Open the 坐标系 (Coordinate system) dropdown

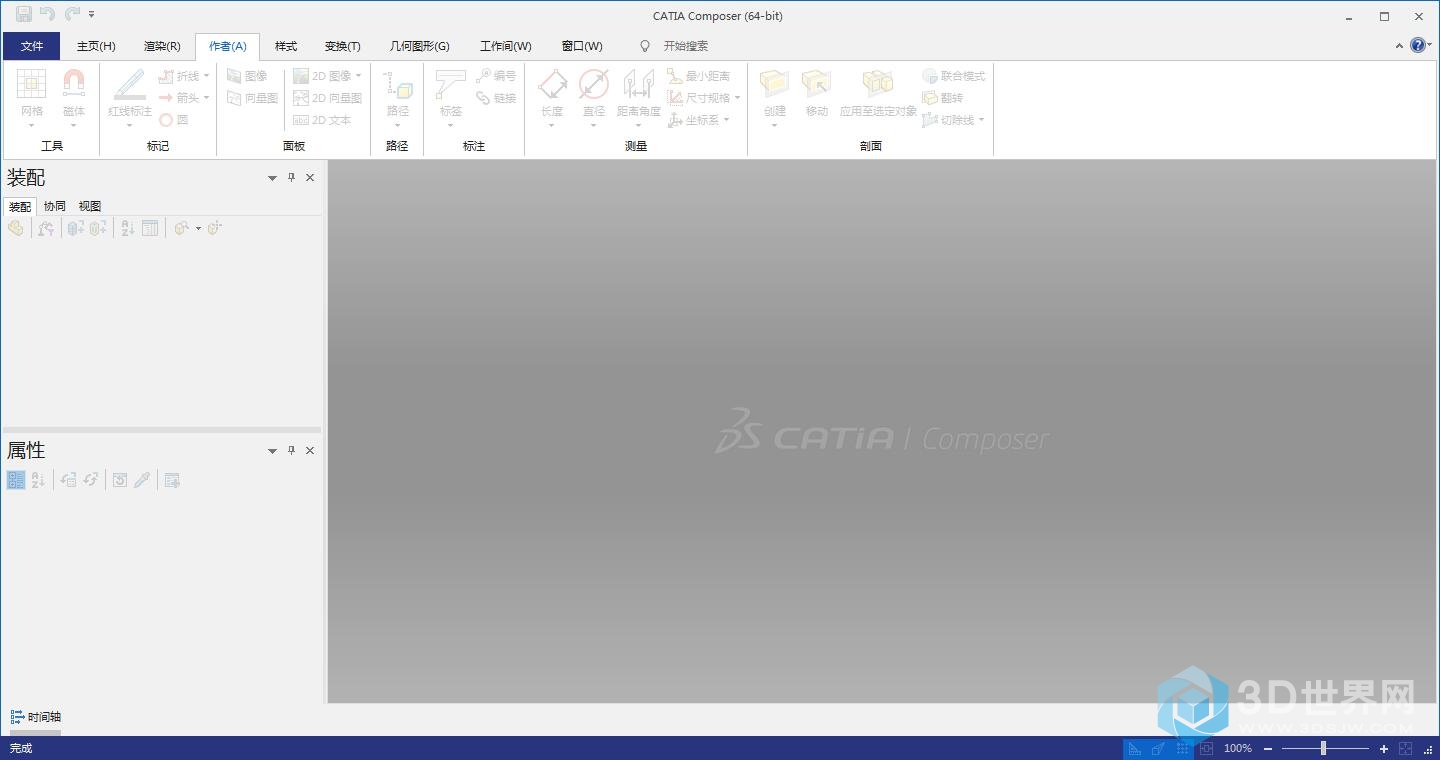tap(726, 120)
